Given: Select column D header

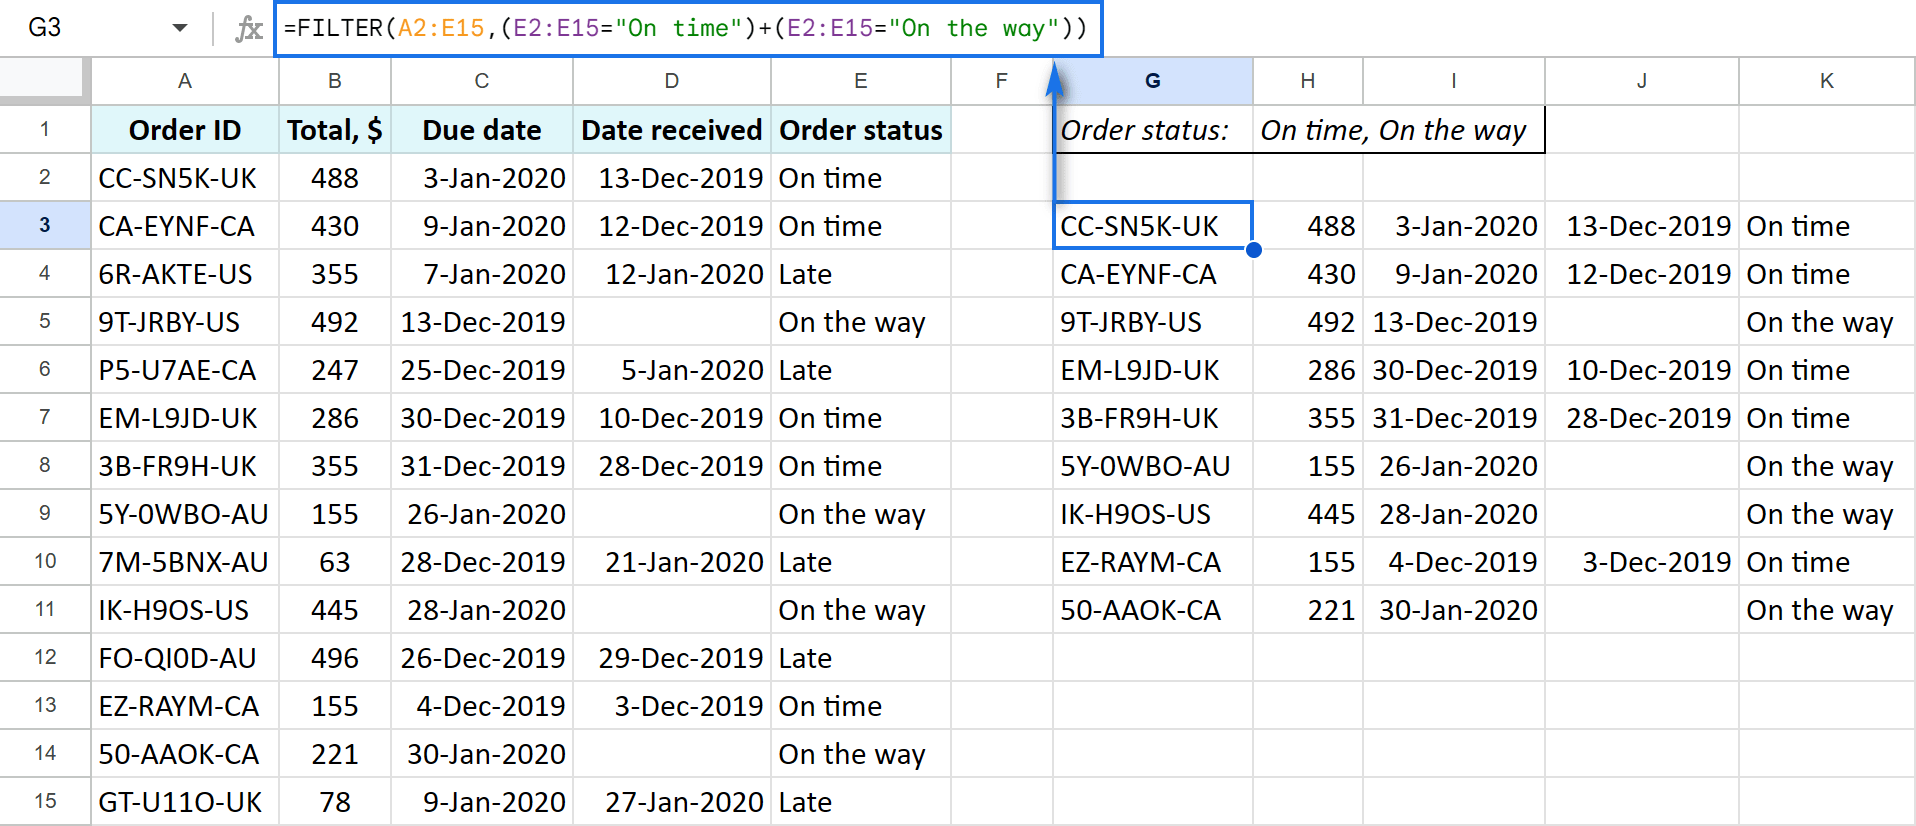Looking at the screenshot, I should point(671,81).
